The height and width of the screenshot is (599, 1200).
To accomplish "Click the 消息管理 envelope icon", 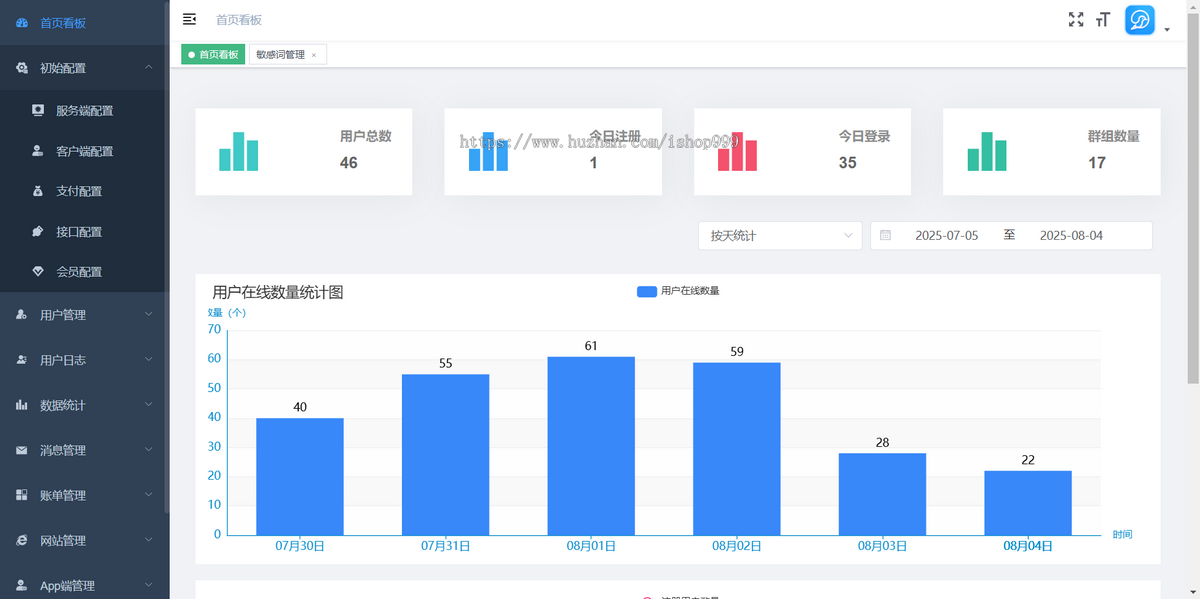I will pos(22,450).
